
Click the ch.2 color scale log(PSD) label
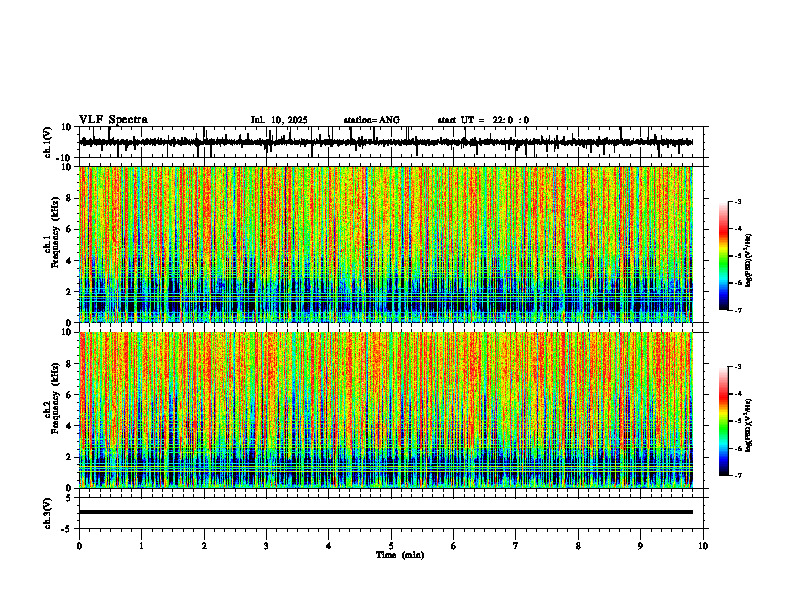coord(749,425)
